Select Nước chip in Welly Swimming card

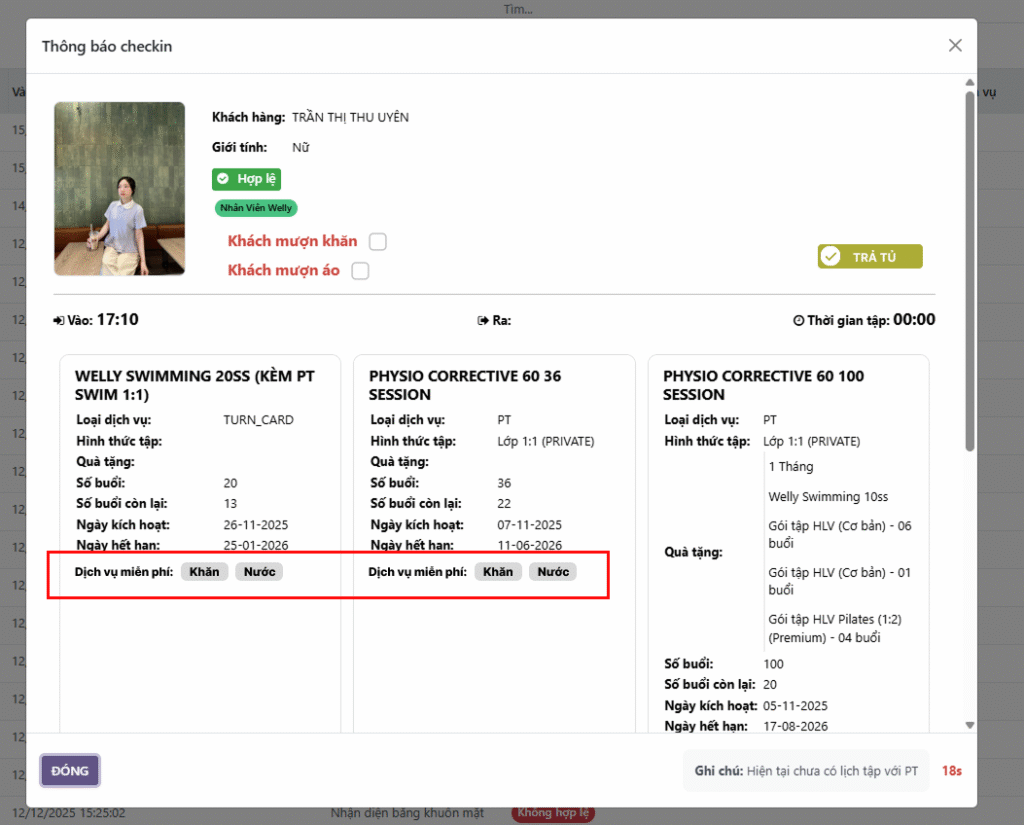pyautogui.click(x=259, y=572)
